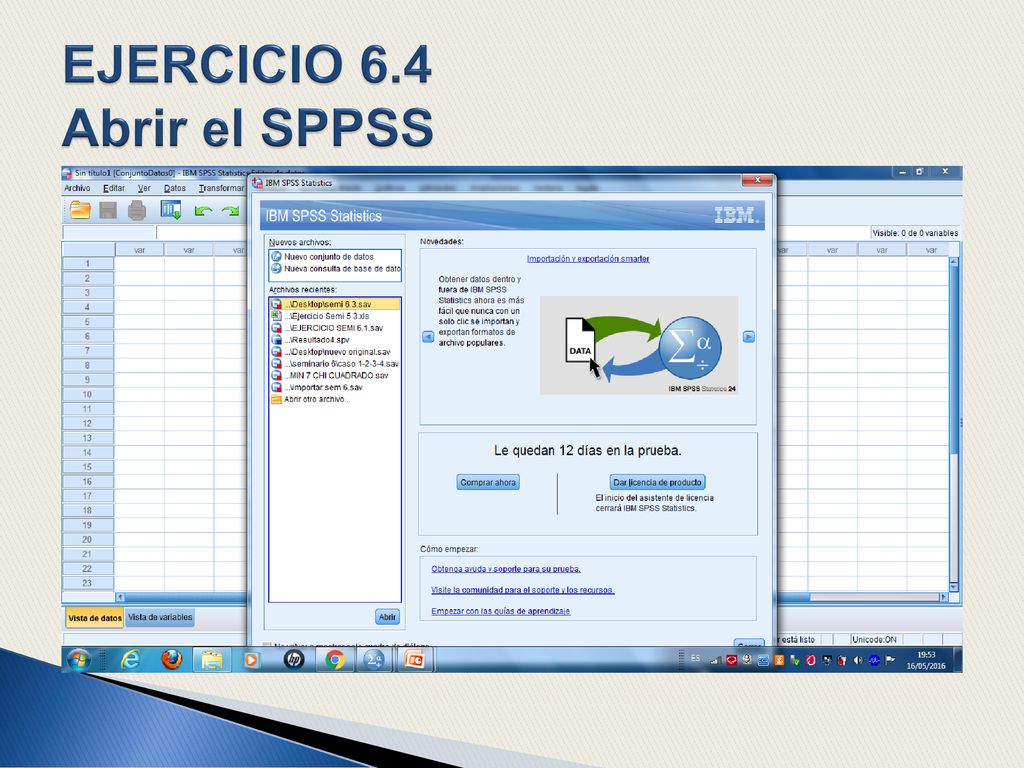Select recent file Importar sem 6.sav

point(335,387)
